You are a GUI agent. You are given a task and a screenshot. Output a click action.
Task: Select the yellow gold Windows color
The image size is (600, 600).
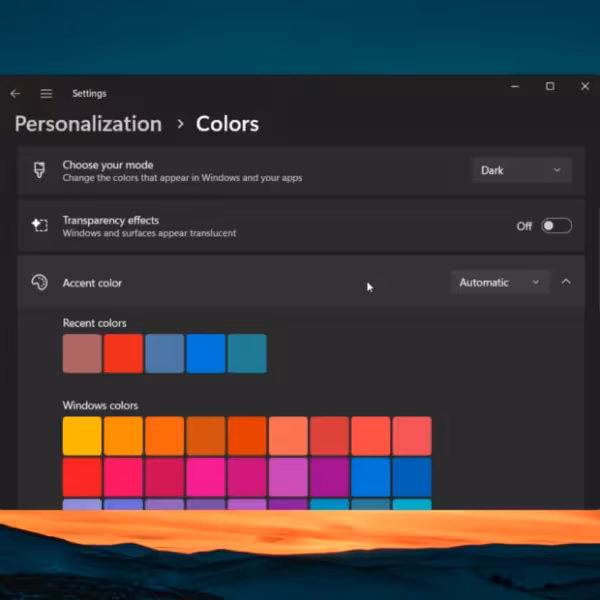tap(82, 436)
